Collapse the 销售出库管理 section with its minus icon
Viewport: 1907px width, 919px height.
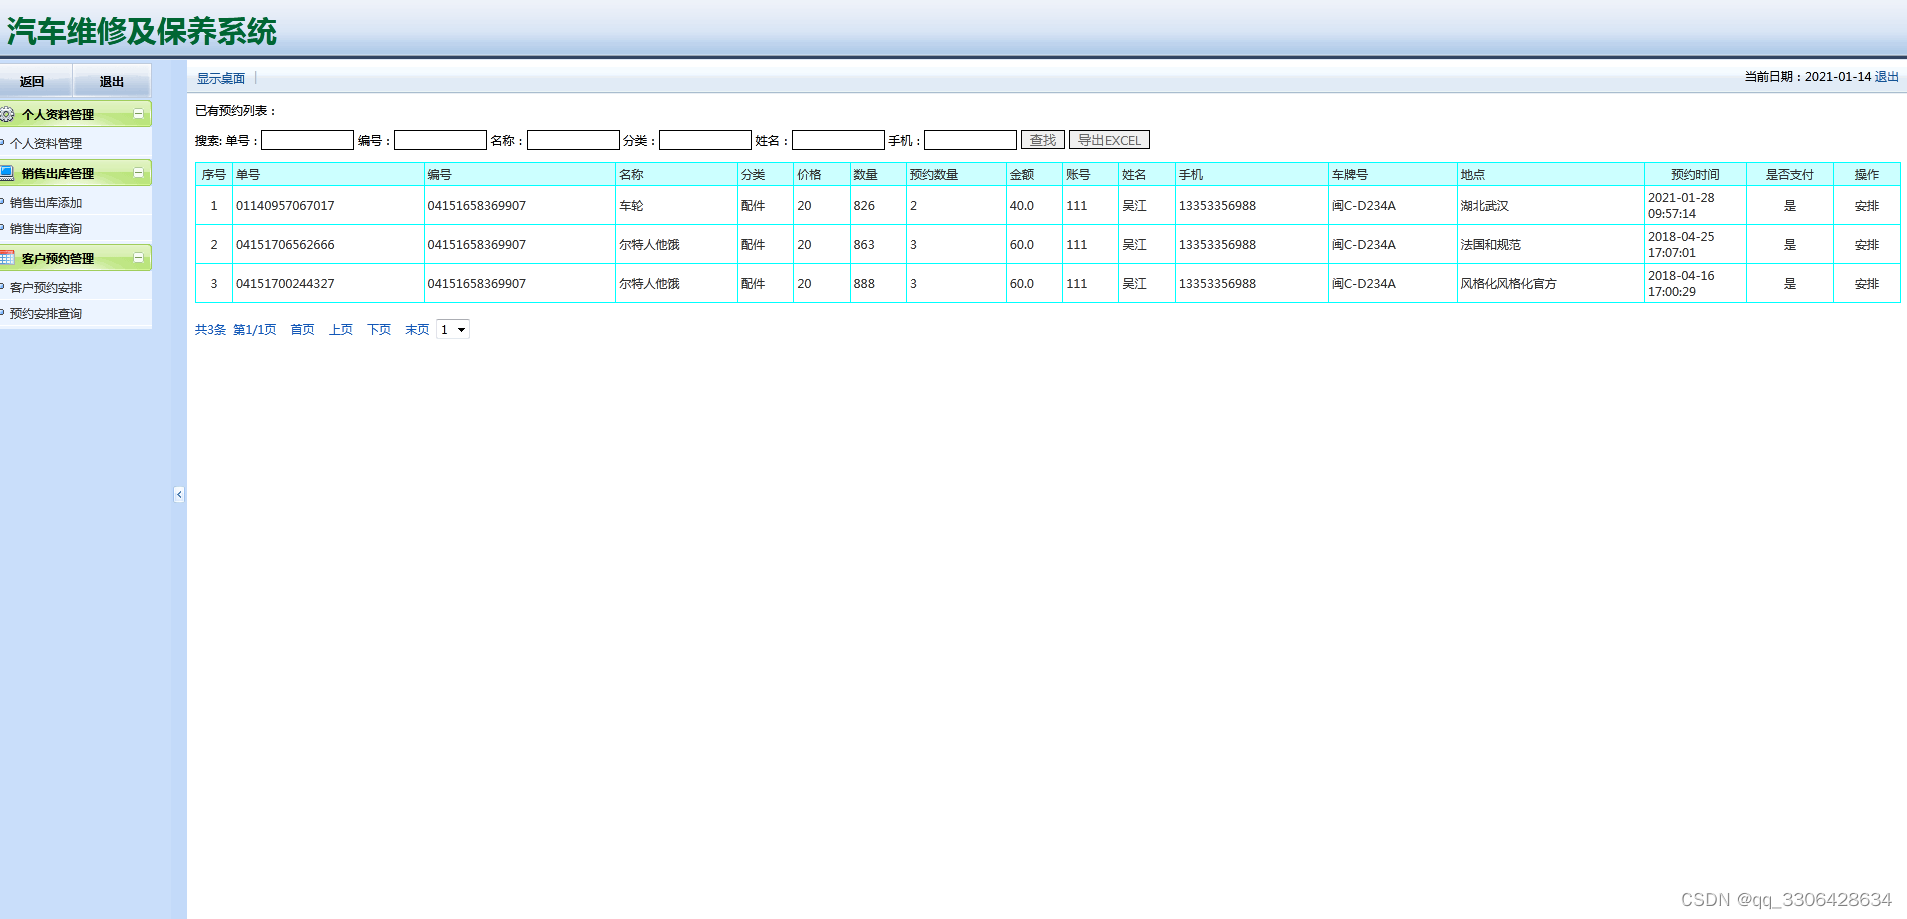pos(139,173)
